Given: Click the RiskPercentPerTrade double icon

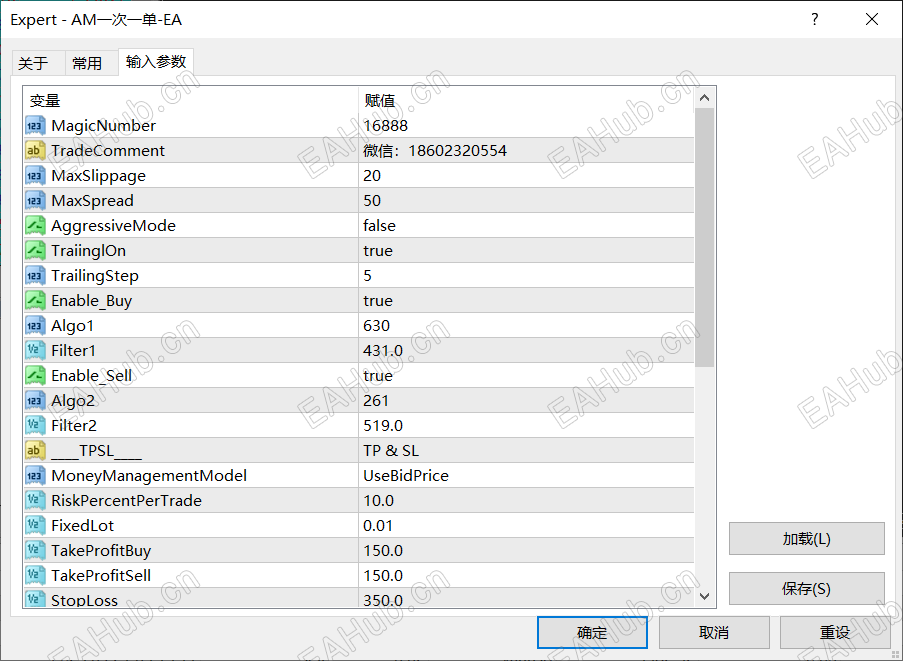Looking at the screenshot, I should tap(35, 500).
